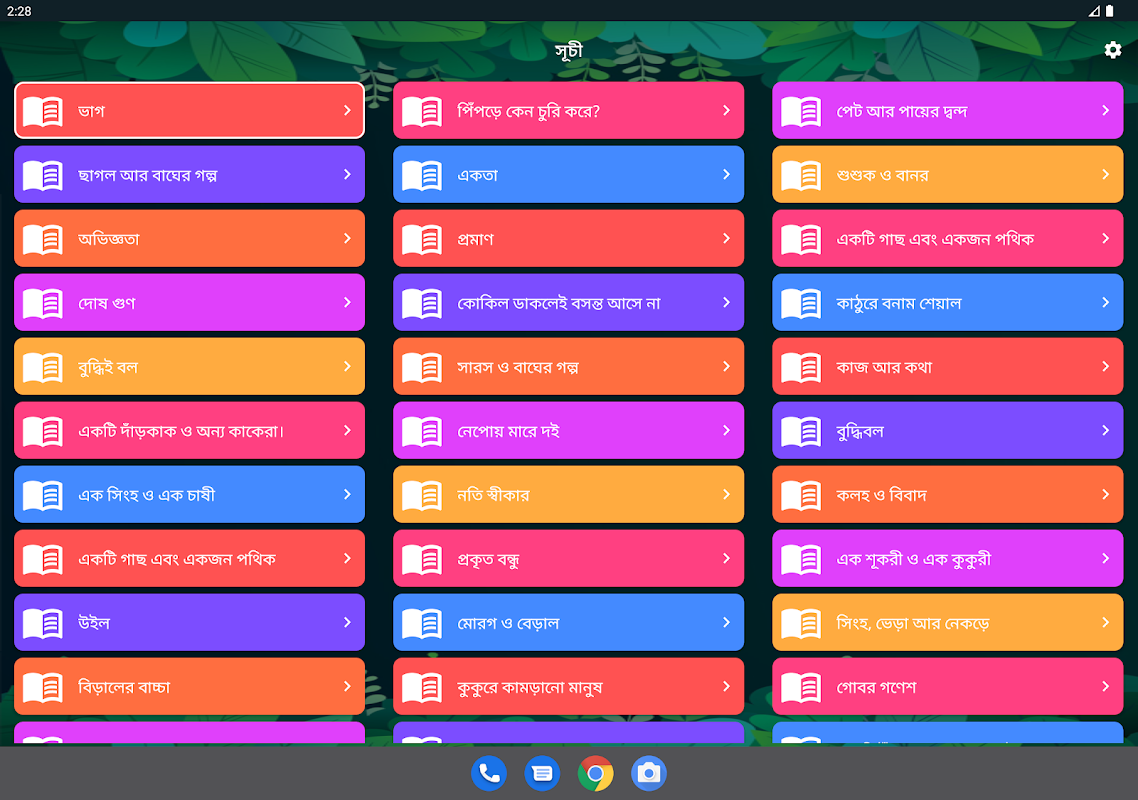The image size is (1138, 800).
Task: Open the Camera app in the dock
Action: click(649, 774)
